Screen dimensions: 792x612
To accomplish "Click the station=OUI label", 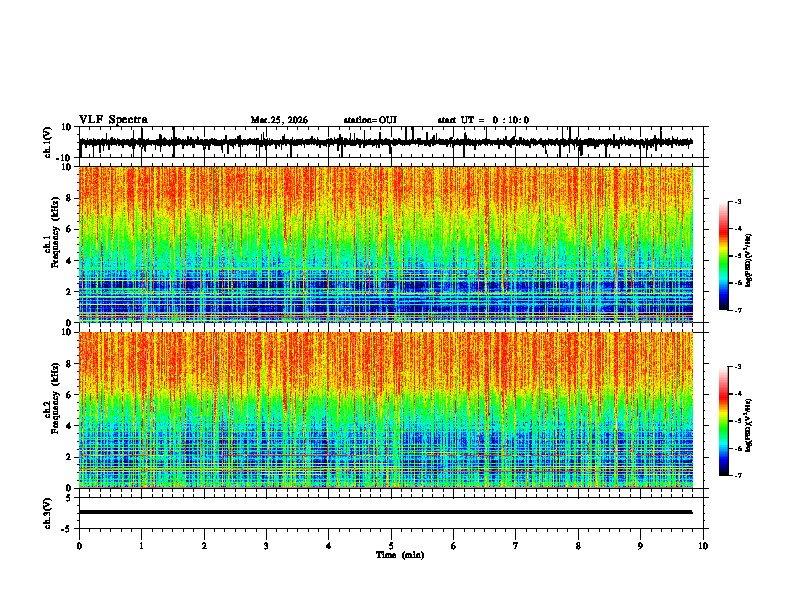I will pos(370,120).
